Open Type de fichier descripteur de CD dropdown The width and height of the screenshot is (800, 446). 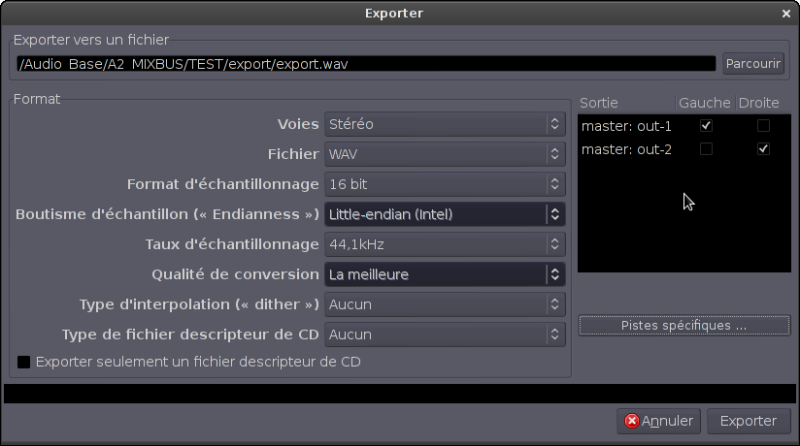445,335
